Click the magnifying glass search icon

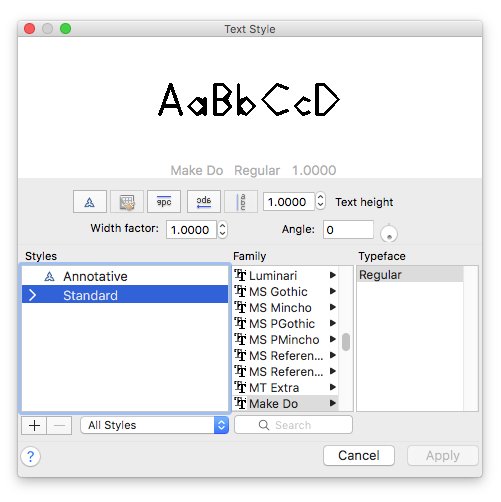264,425
